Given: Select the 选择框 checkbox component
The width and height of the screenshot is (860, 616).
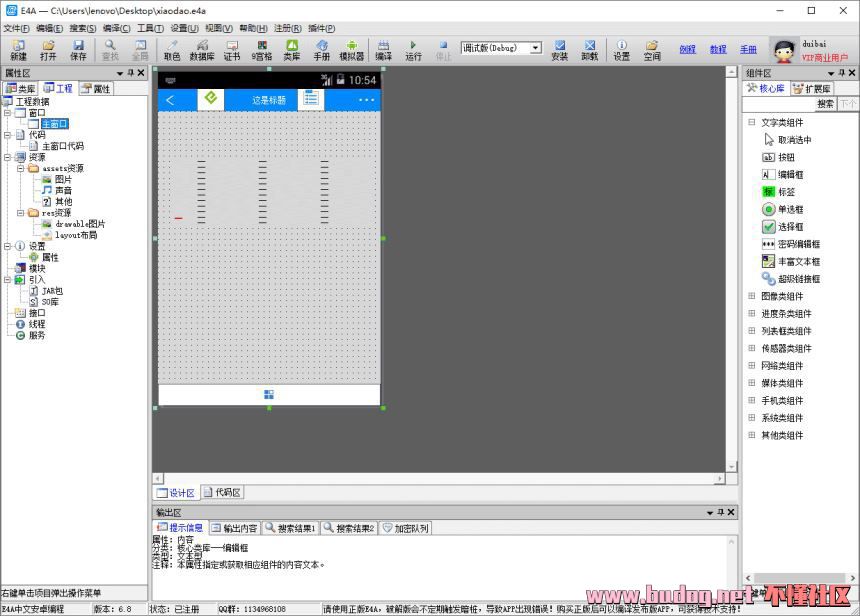Looking at the screenshot, I should tap(789, 227).
